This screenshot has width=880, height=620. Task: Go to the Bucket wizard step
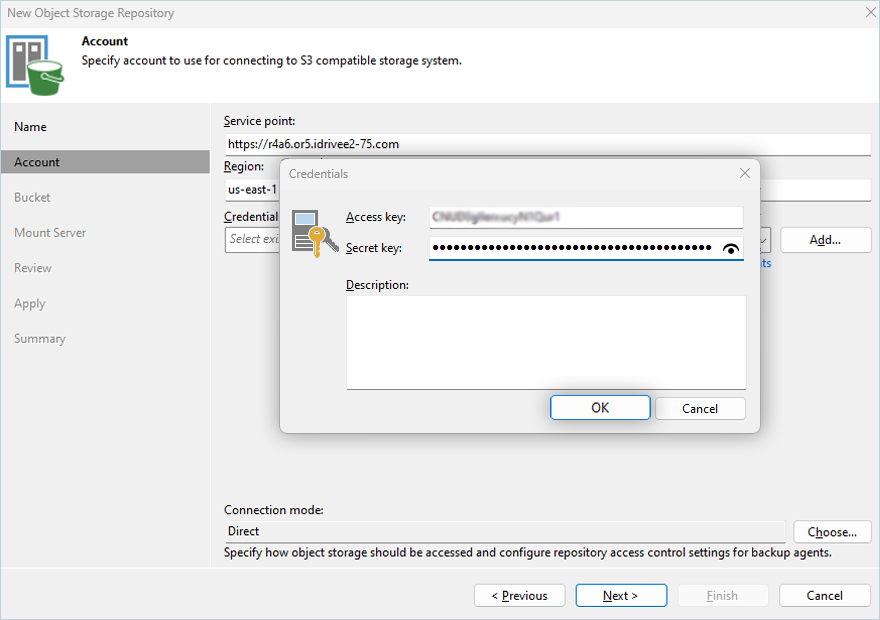click(32, 198)
